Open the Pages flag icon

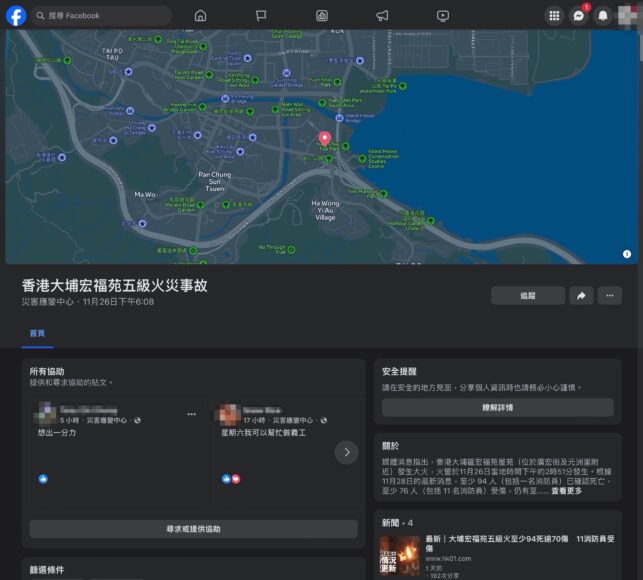pyautogui.click(x=261, y=16)
